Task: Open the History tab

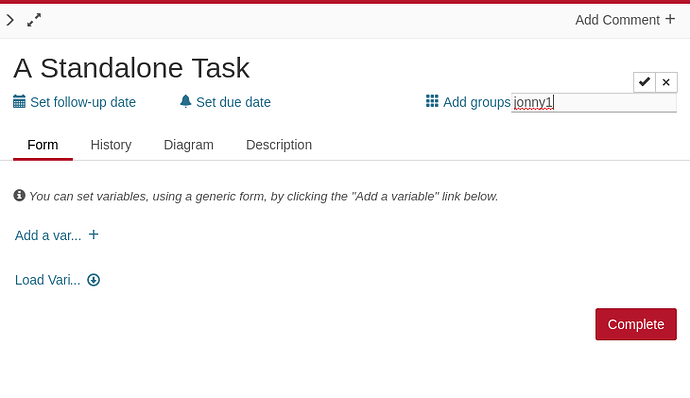Action: (x=111, y=145)
